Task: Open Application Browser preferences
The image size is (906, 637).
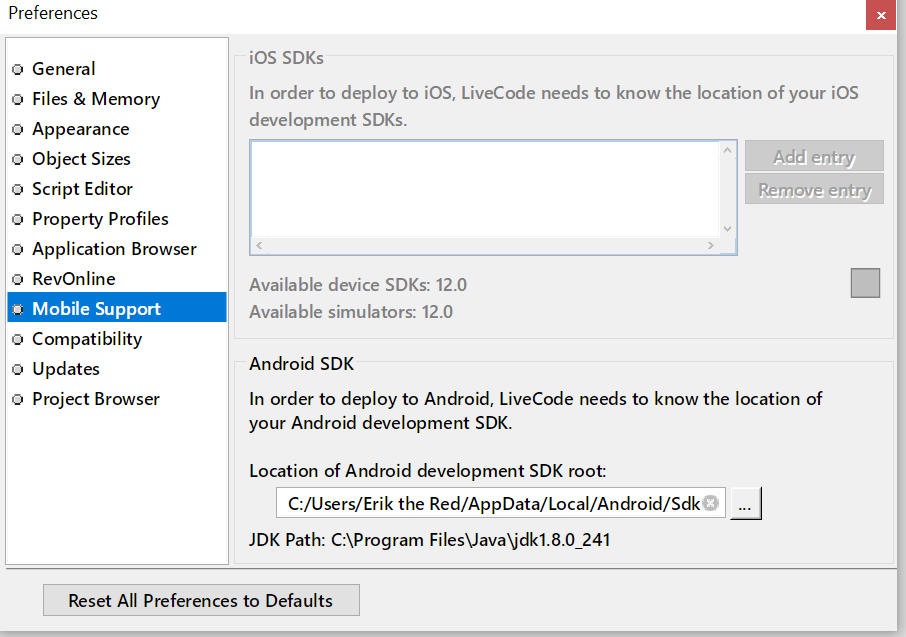Action: 114,249
